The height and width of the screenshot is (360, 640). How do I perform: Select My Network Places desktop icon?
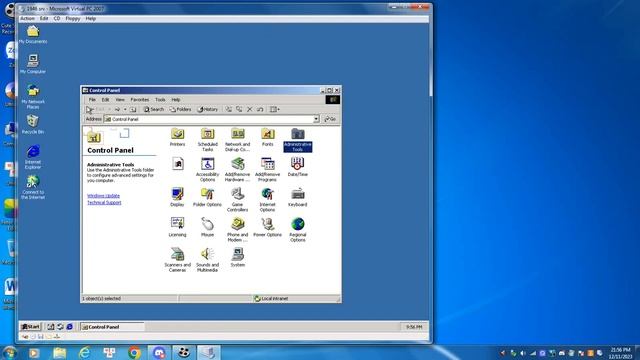(33, 97)
